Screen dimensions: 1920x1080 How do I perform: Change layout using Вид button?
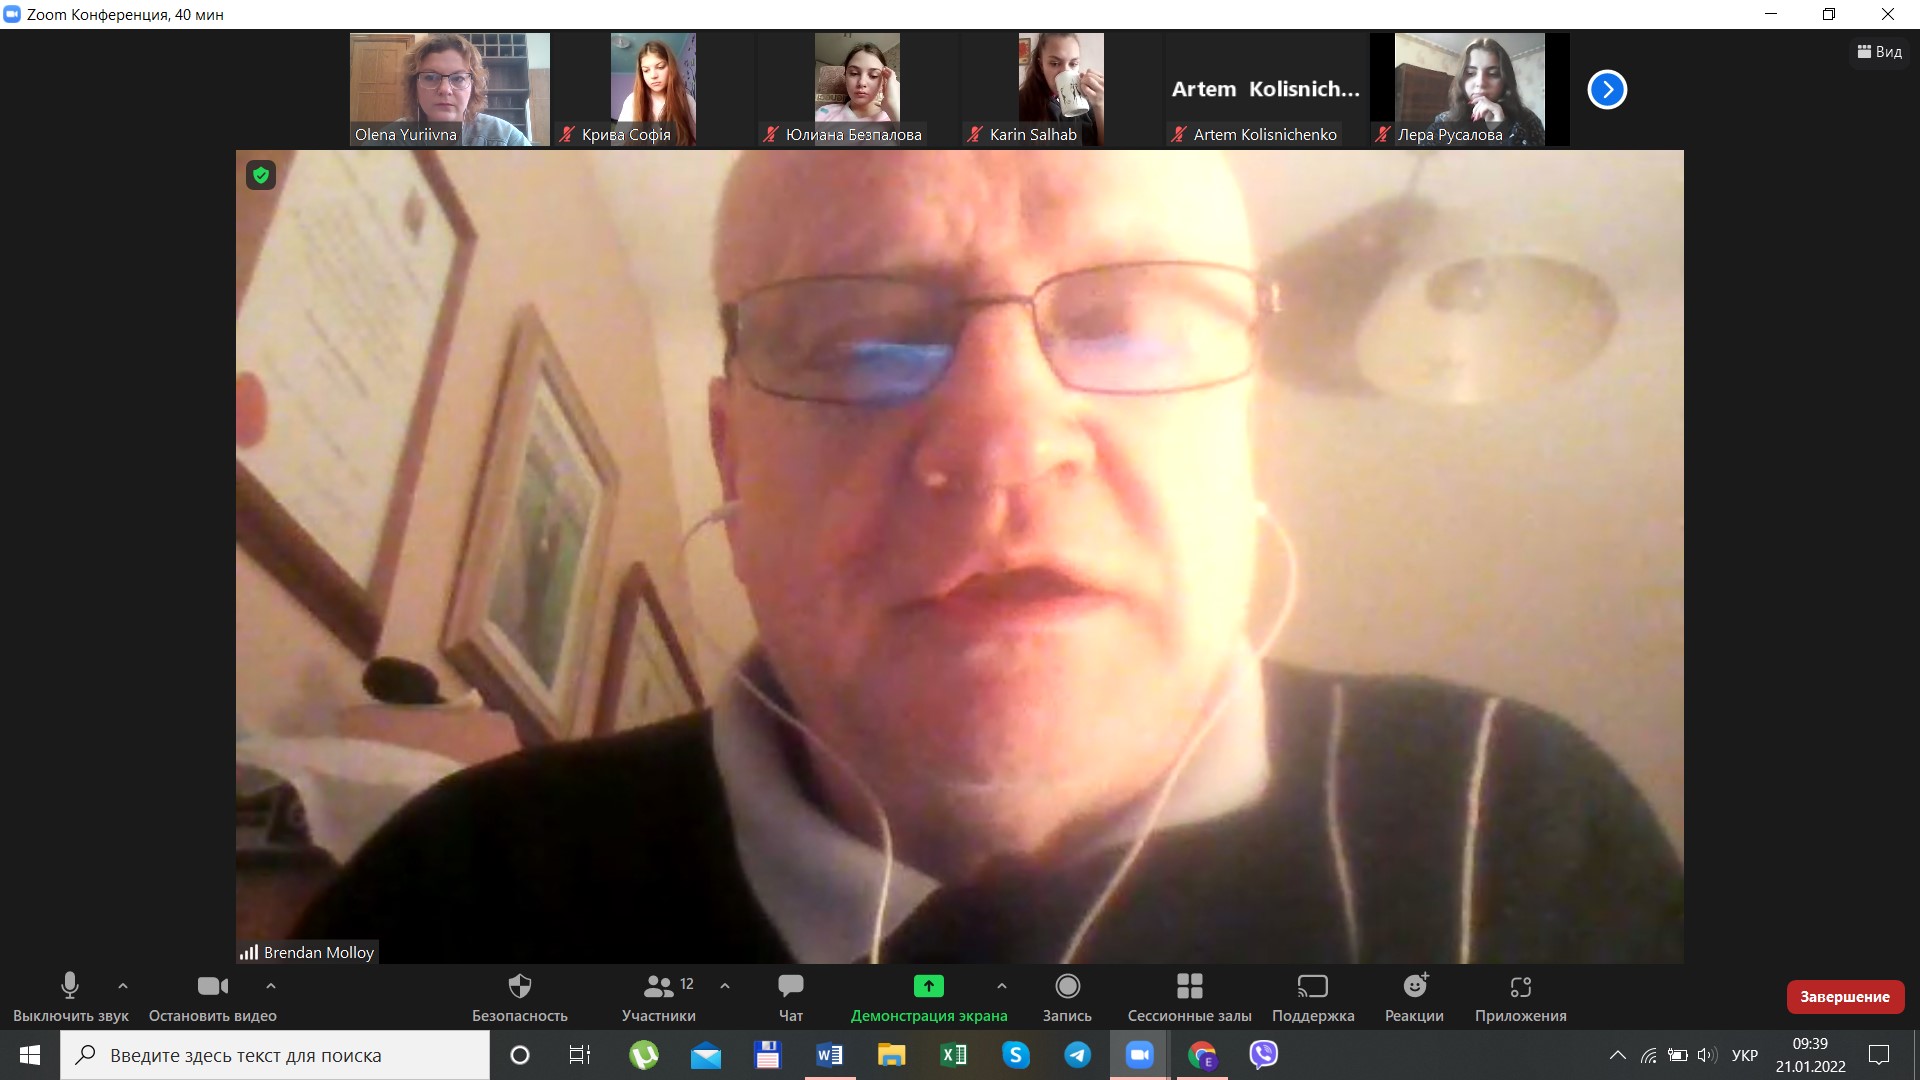(x=1880, y=52)
